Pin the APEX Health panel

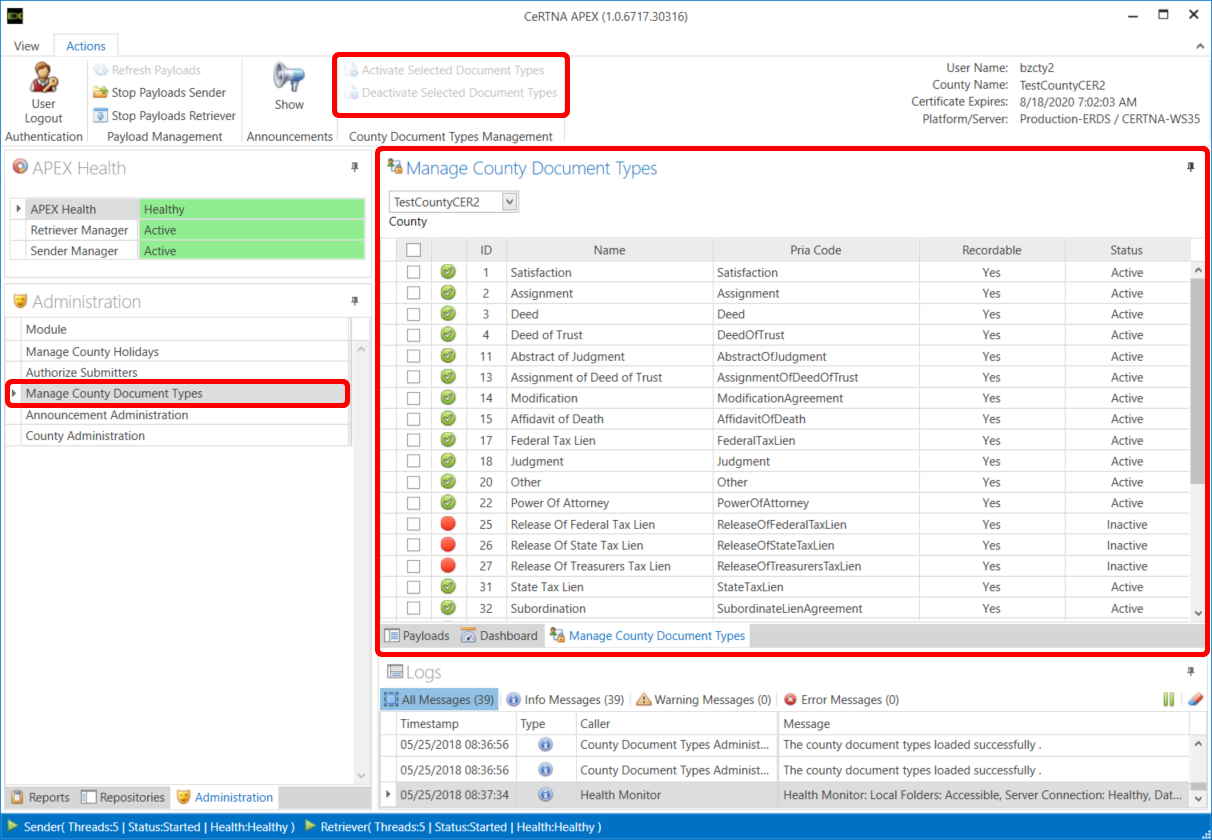354,168
